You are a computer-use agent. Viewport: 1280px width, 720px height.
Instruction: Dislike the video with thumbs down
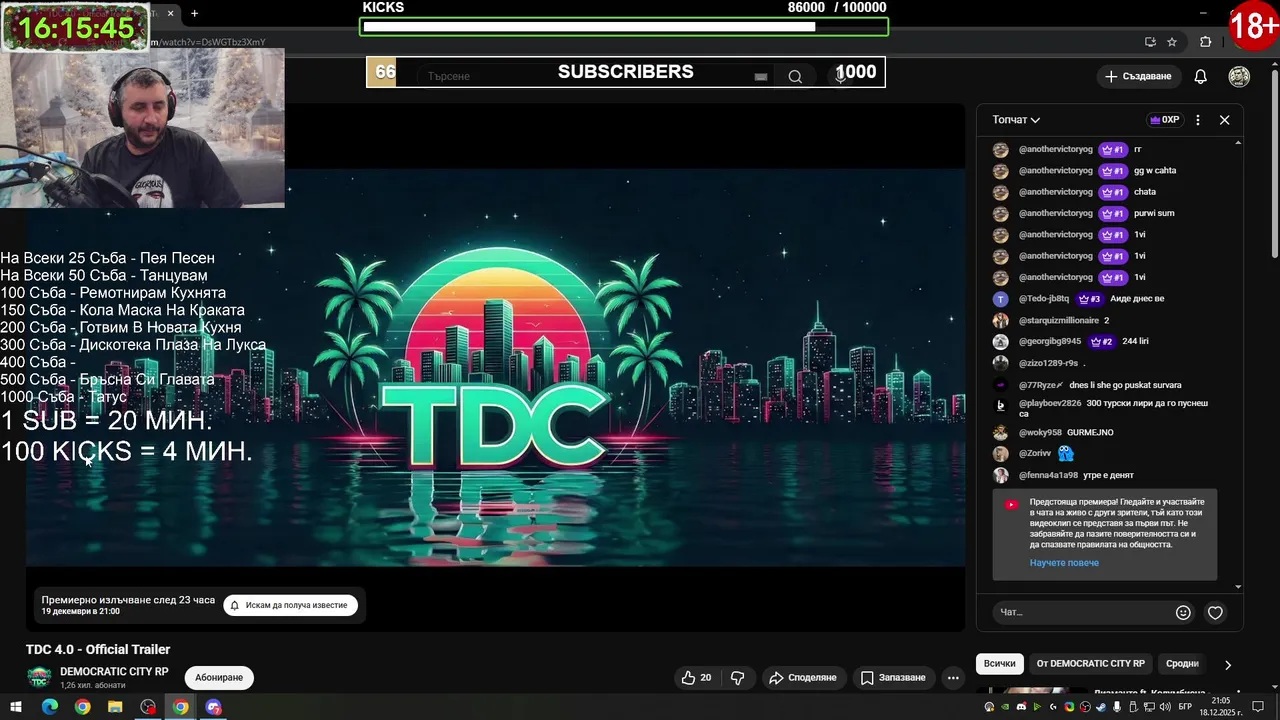pyautogui.click(x=737, y=677)
